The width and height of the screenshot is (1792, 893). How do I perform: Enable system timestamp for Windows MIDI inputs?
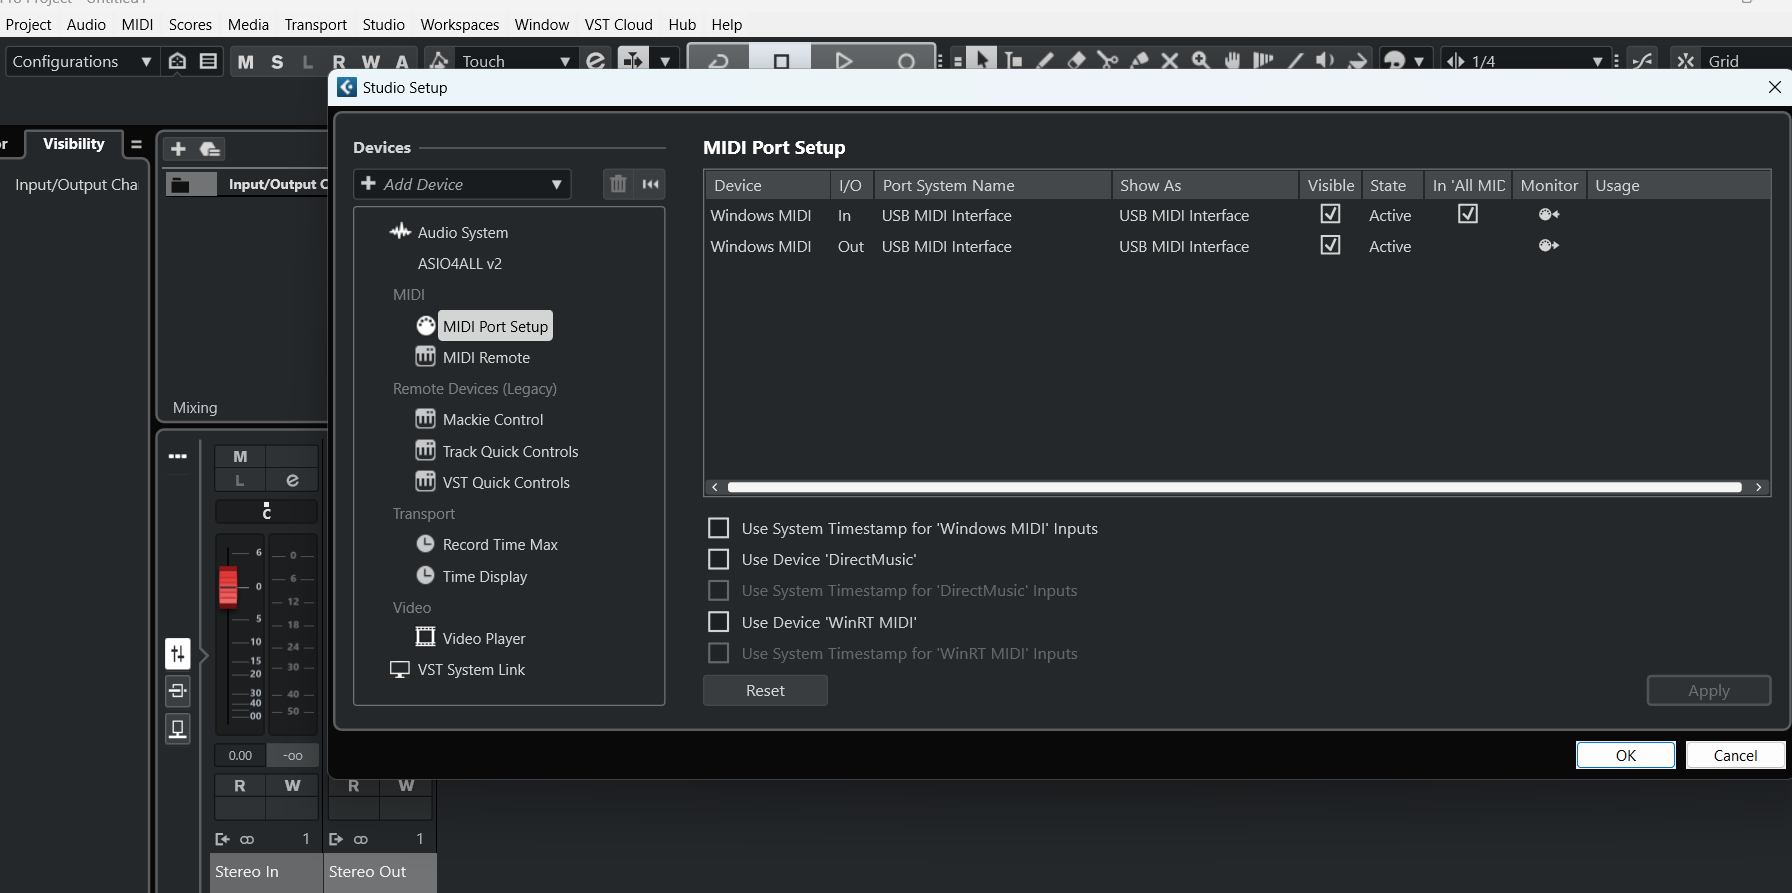[718, 528]
